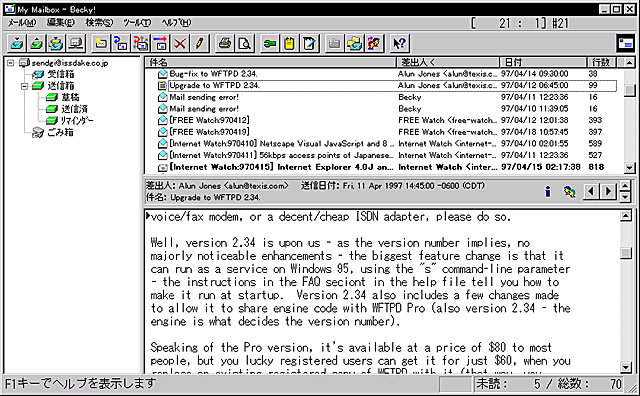640x396 pixels.
Task: Select the 草稿 drafts folder
Action: [x=70, y=97]
